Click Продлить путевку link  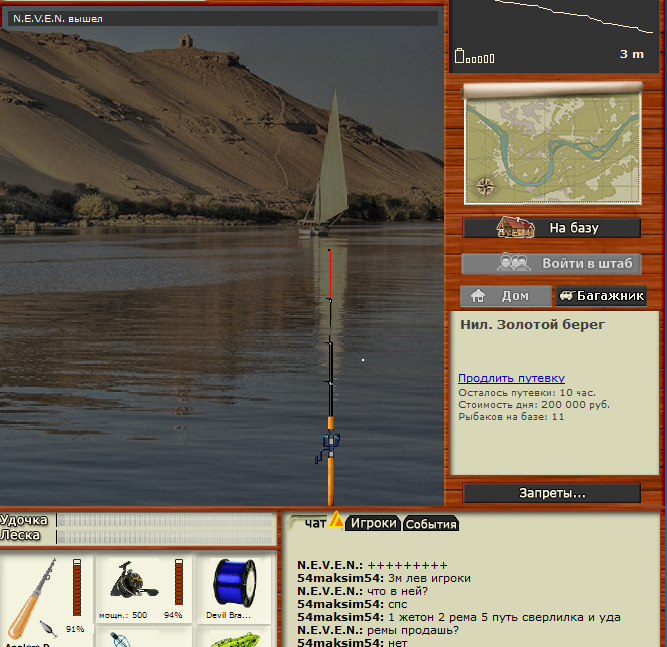[x=511, y=378]
